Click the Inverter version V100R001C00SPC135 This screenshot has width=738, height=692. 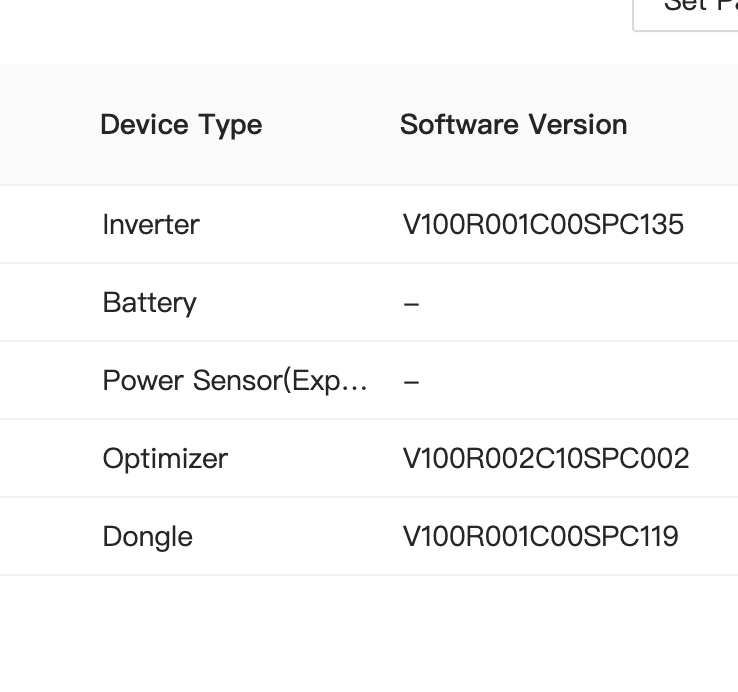pos(543,224)
